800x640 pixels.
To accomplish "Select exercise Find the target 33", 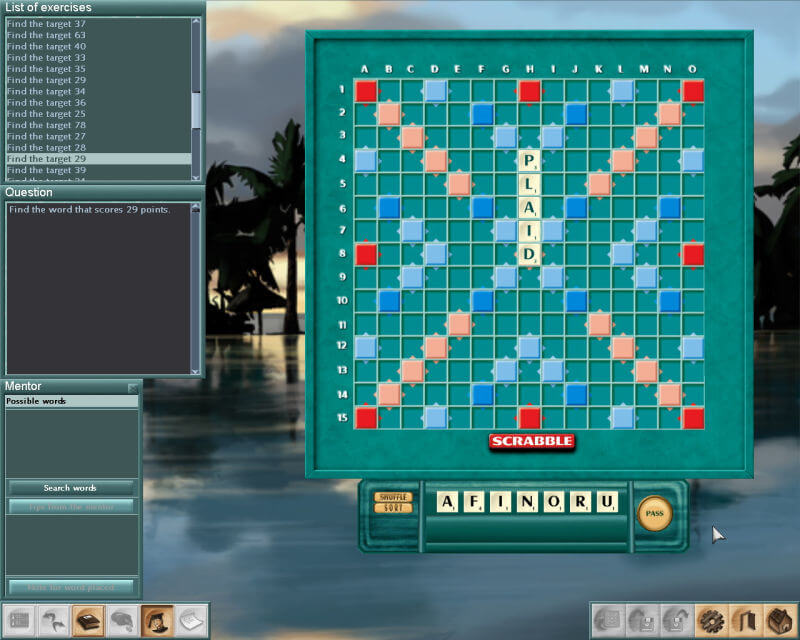I will 98,58.
